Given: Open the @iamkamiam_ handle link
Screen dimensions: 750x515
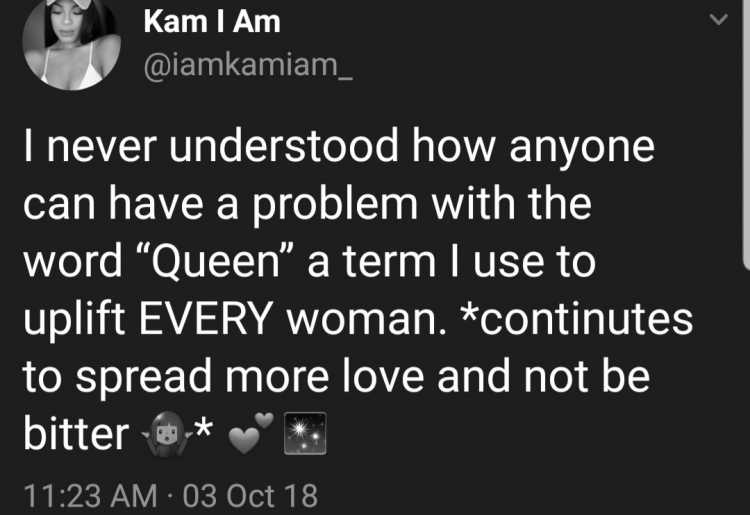Looking at the screenshot, I should [x=248, y=65].
